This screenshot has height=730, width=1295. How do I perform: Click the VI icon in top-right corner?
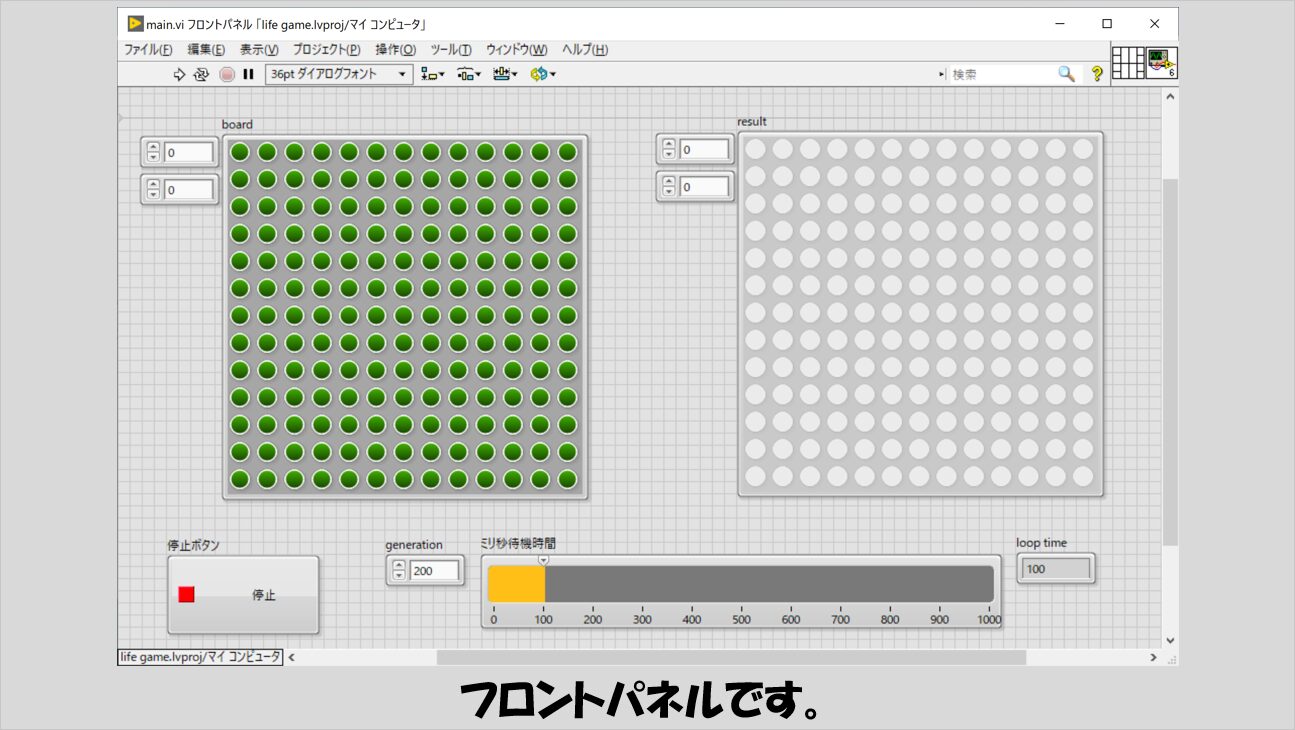tap(1162, 63)
